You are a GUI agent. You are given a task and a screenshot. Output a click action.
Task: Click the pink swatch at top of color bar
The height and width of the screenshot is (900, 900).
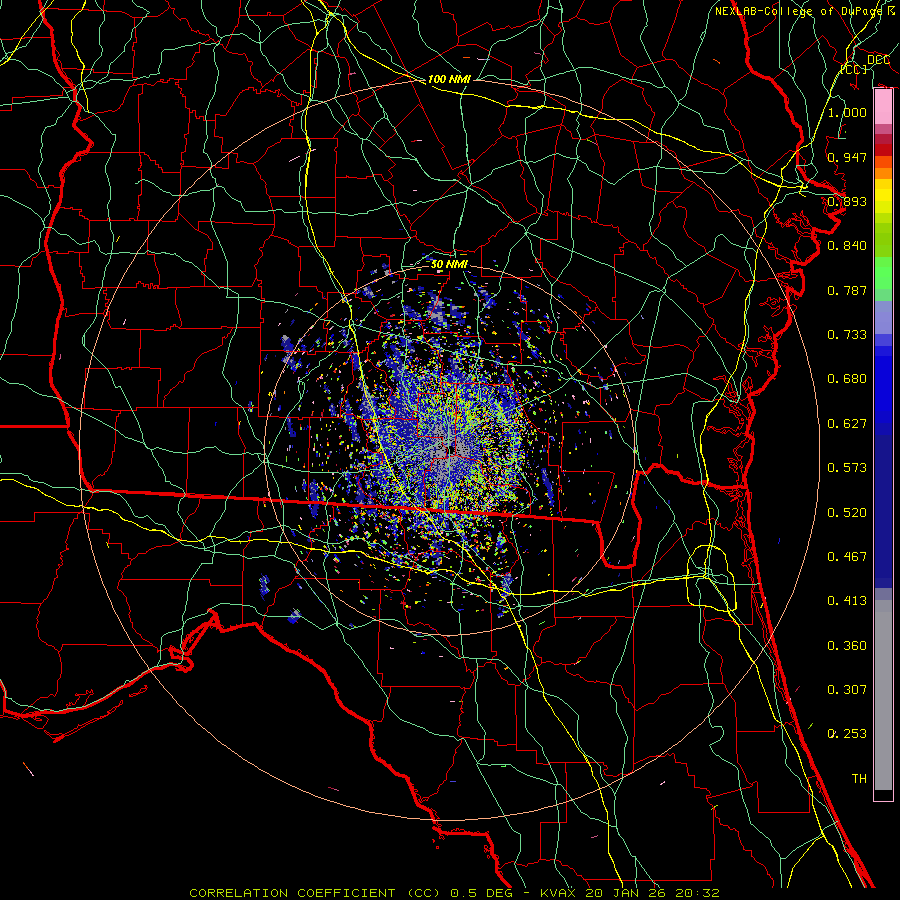click(x=883, y=107)
